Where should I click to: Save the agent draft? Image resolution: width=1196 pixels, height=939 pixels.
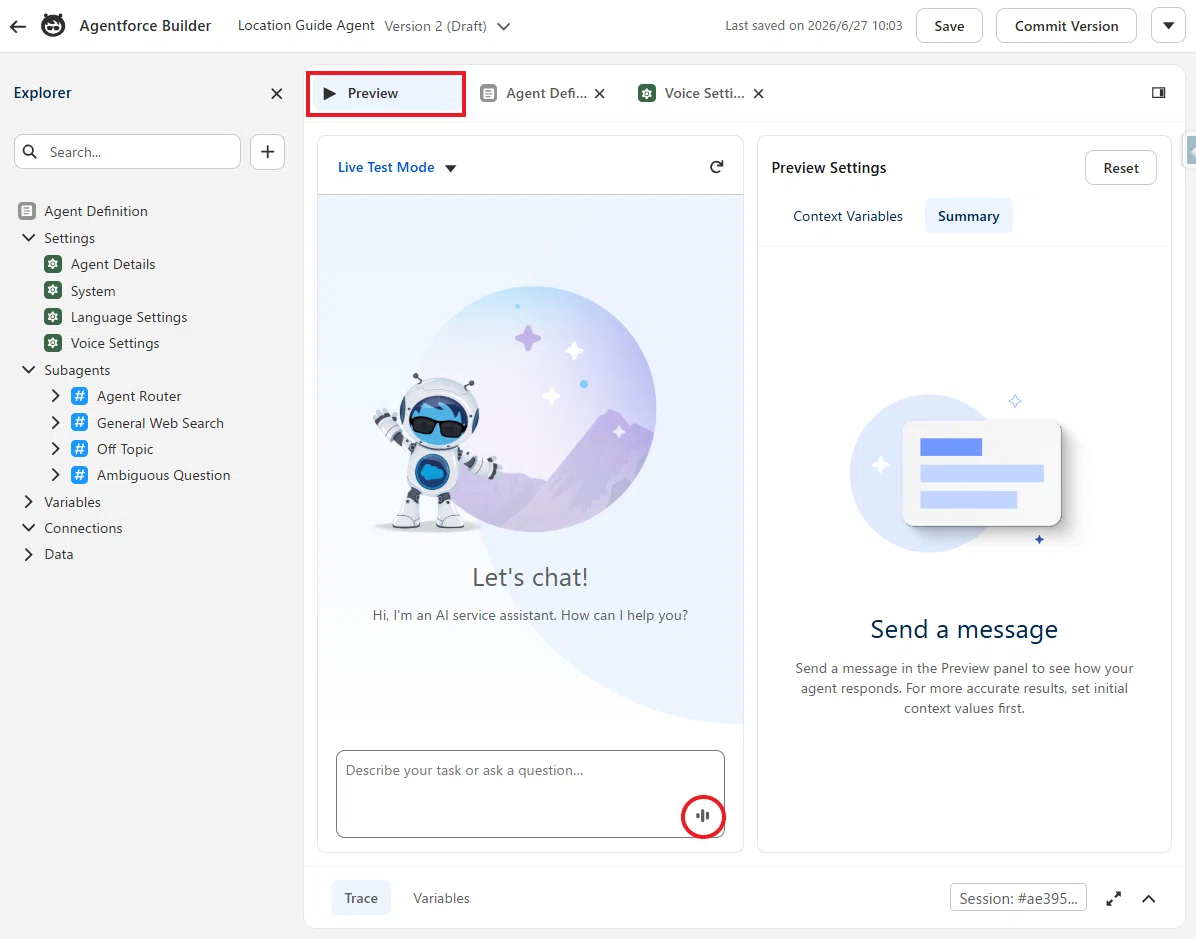click(x=949, y=26)
